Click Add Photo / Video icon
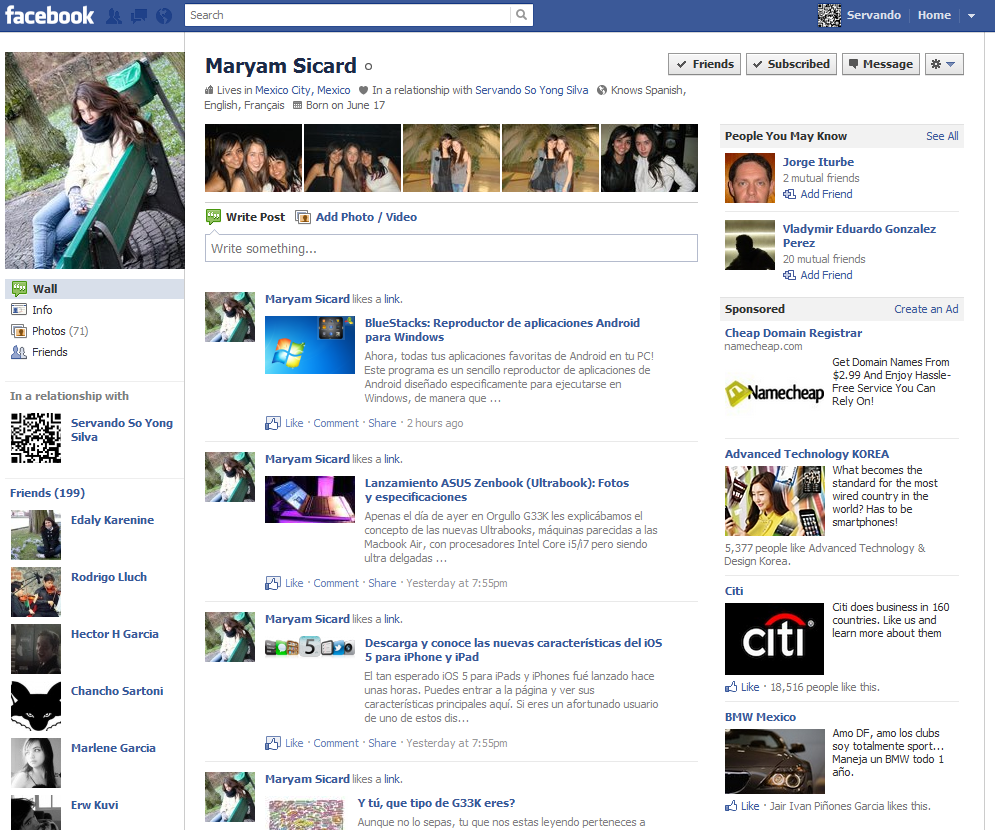This screenshot has height=830, width=995. pos(303,217)
